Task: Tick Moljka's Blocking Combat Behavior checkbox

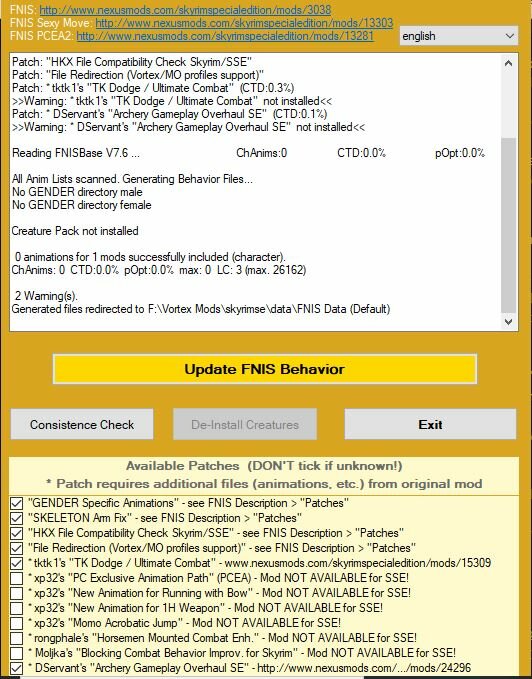Action: [16, 653]
